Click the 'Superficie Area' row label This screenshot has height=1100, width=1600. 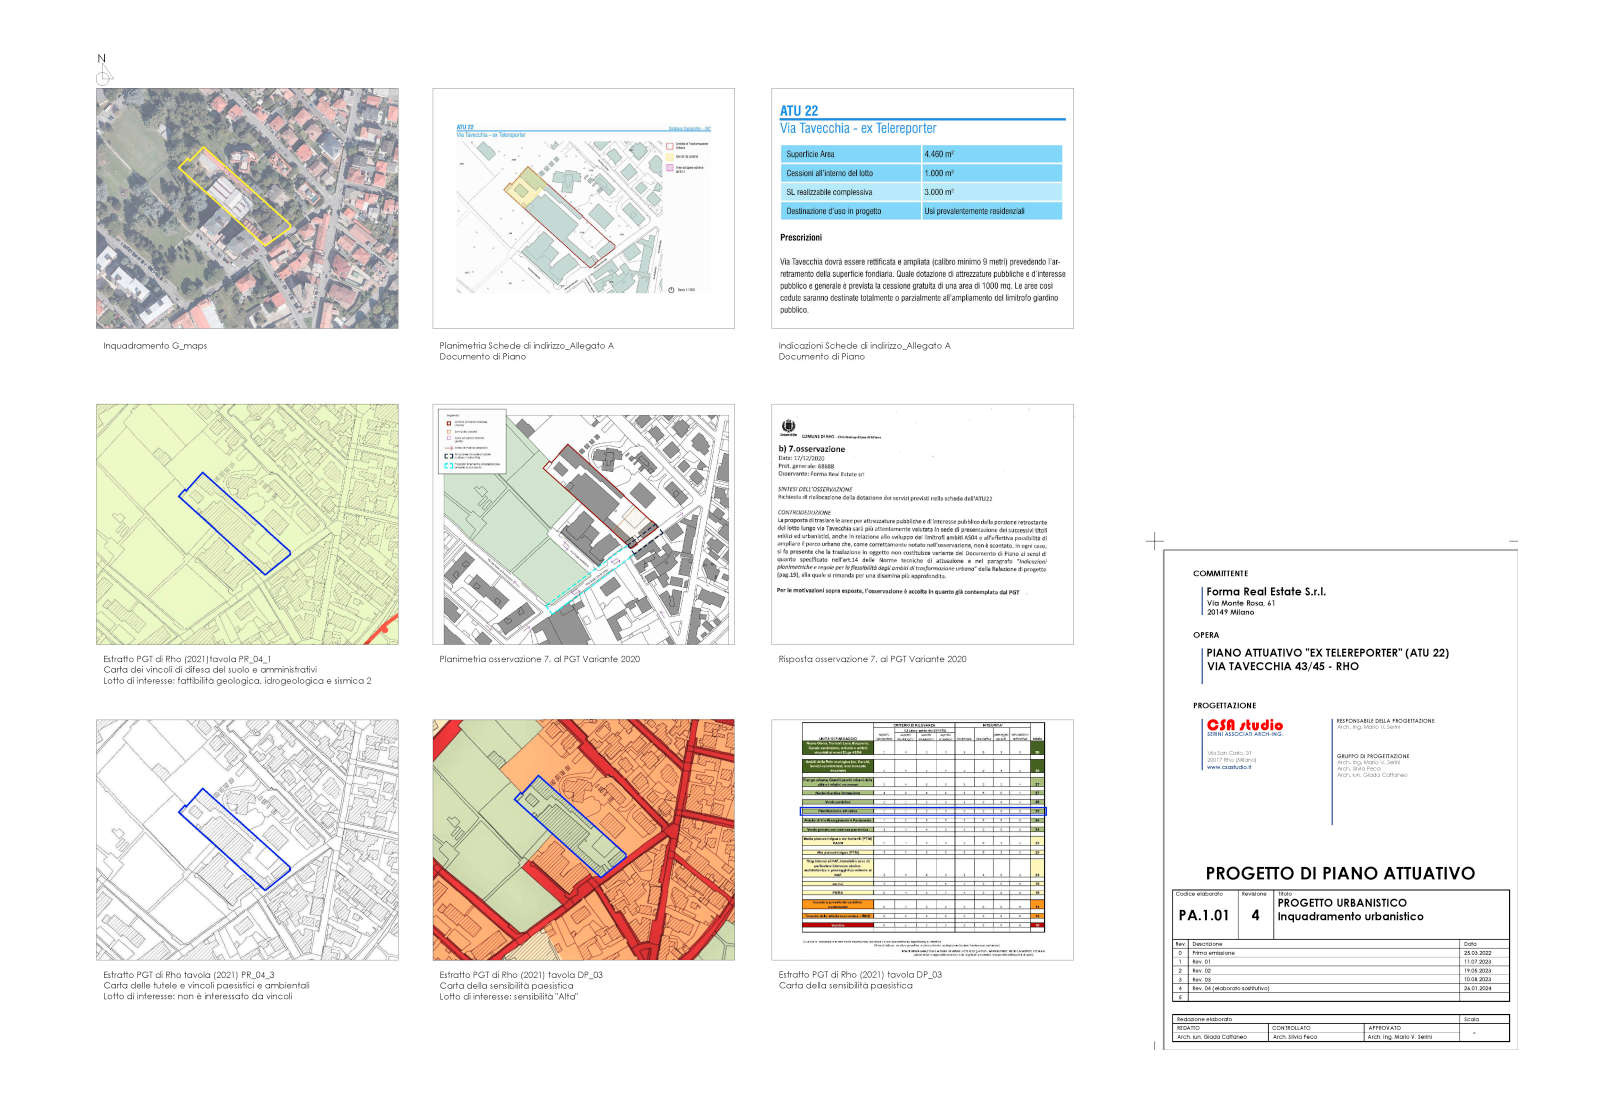(810, 154)
